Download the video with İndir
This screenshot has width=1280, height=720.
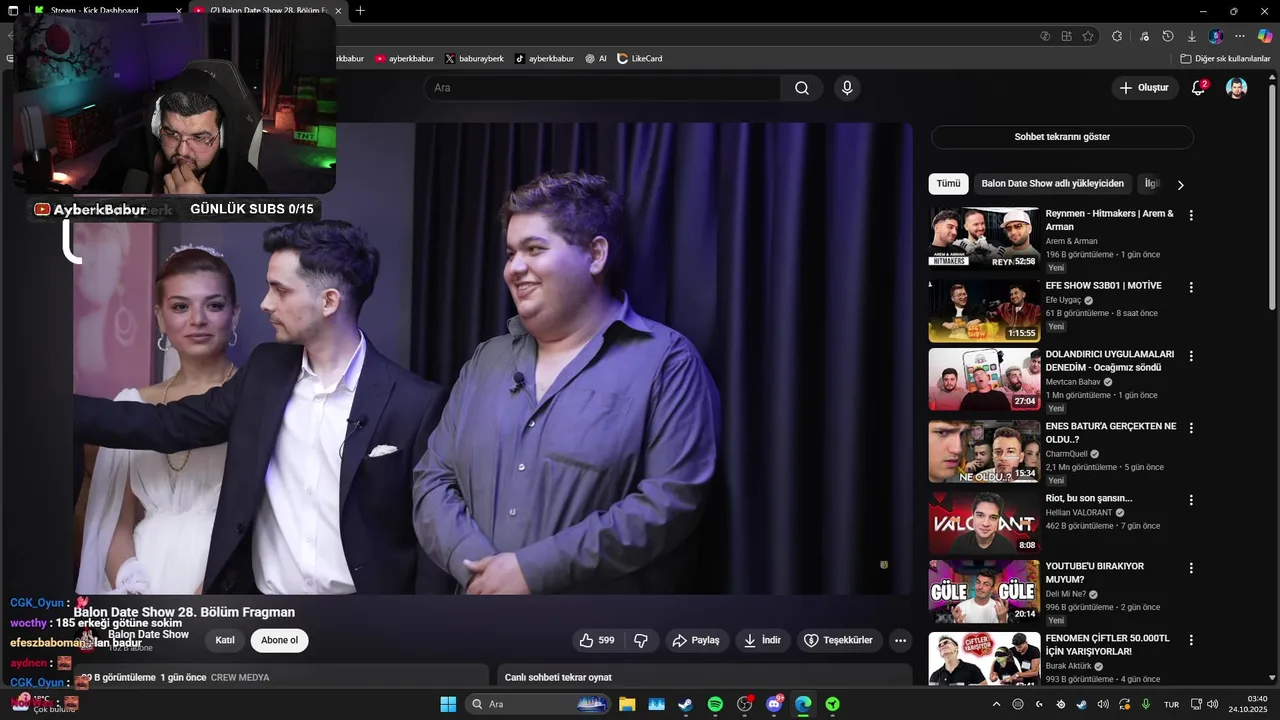click(762, 640)
